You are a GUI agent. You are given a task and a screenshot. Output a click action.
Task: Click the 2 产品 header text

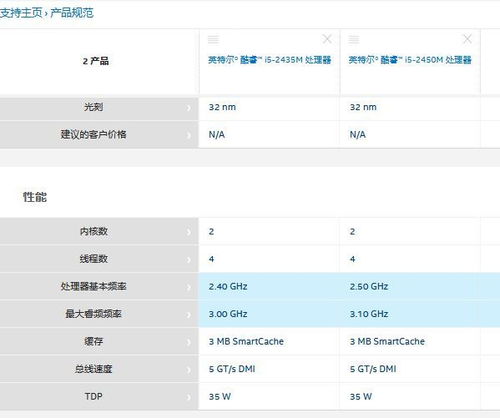96,61
